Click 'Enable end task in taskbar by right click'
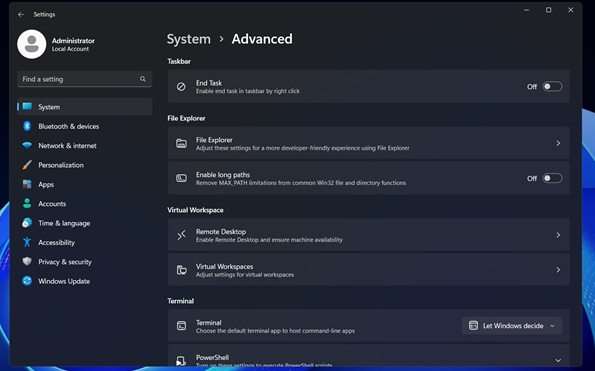This screenshot has height=371, width=595. [x=248, y=91]
